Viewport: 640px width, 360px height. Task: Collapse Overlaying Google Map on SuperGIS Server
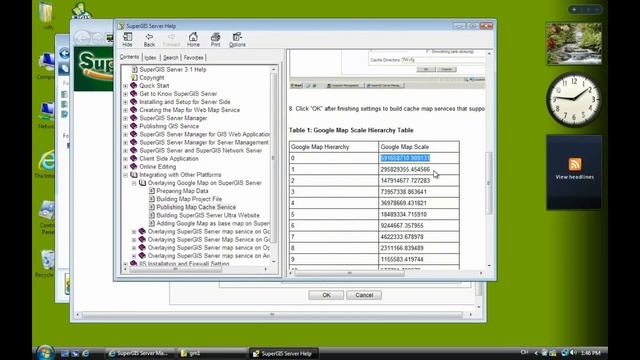pos(134,183)
